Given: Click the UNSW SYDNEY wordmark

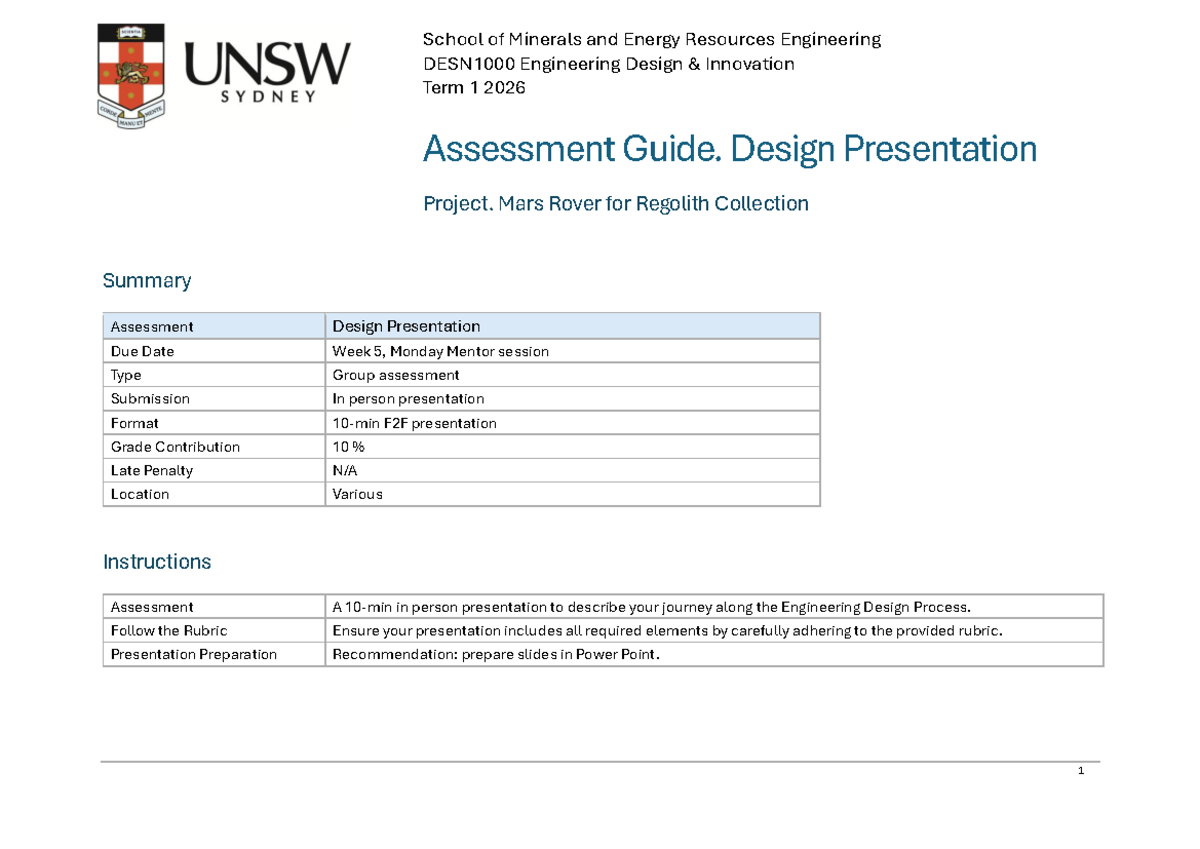Looking at the screenshot, I should 267,72.
